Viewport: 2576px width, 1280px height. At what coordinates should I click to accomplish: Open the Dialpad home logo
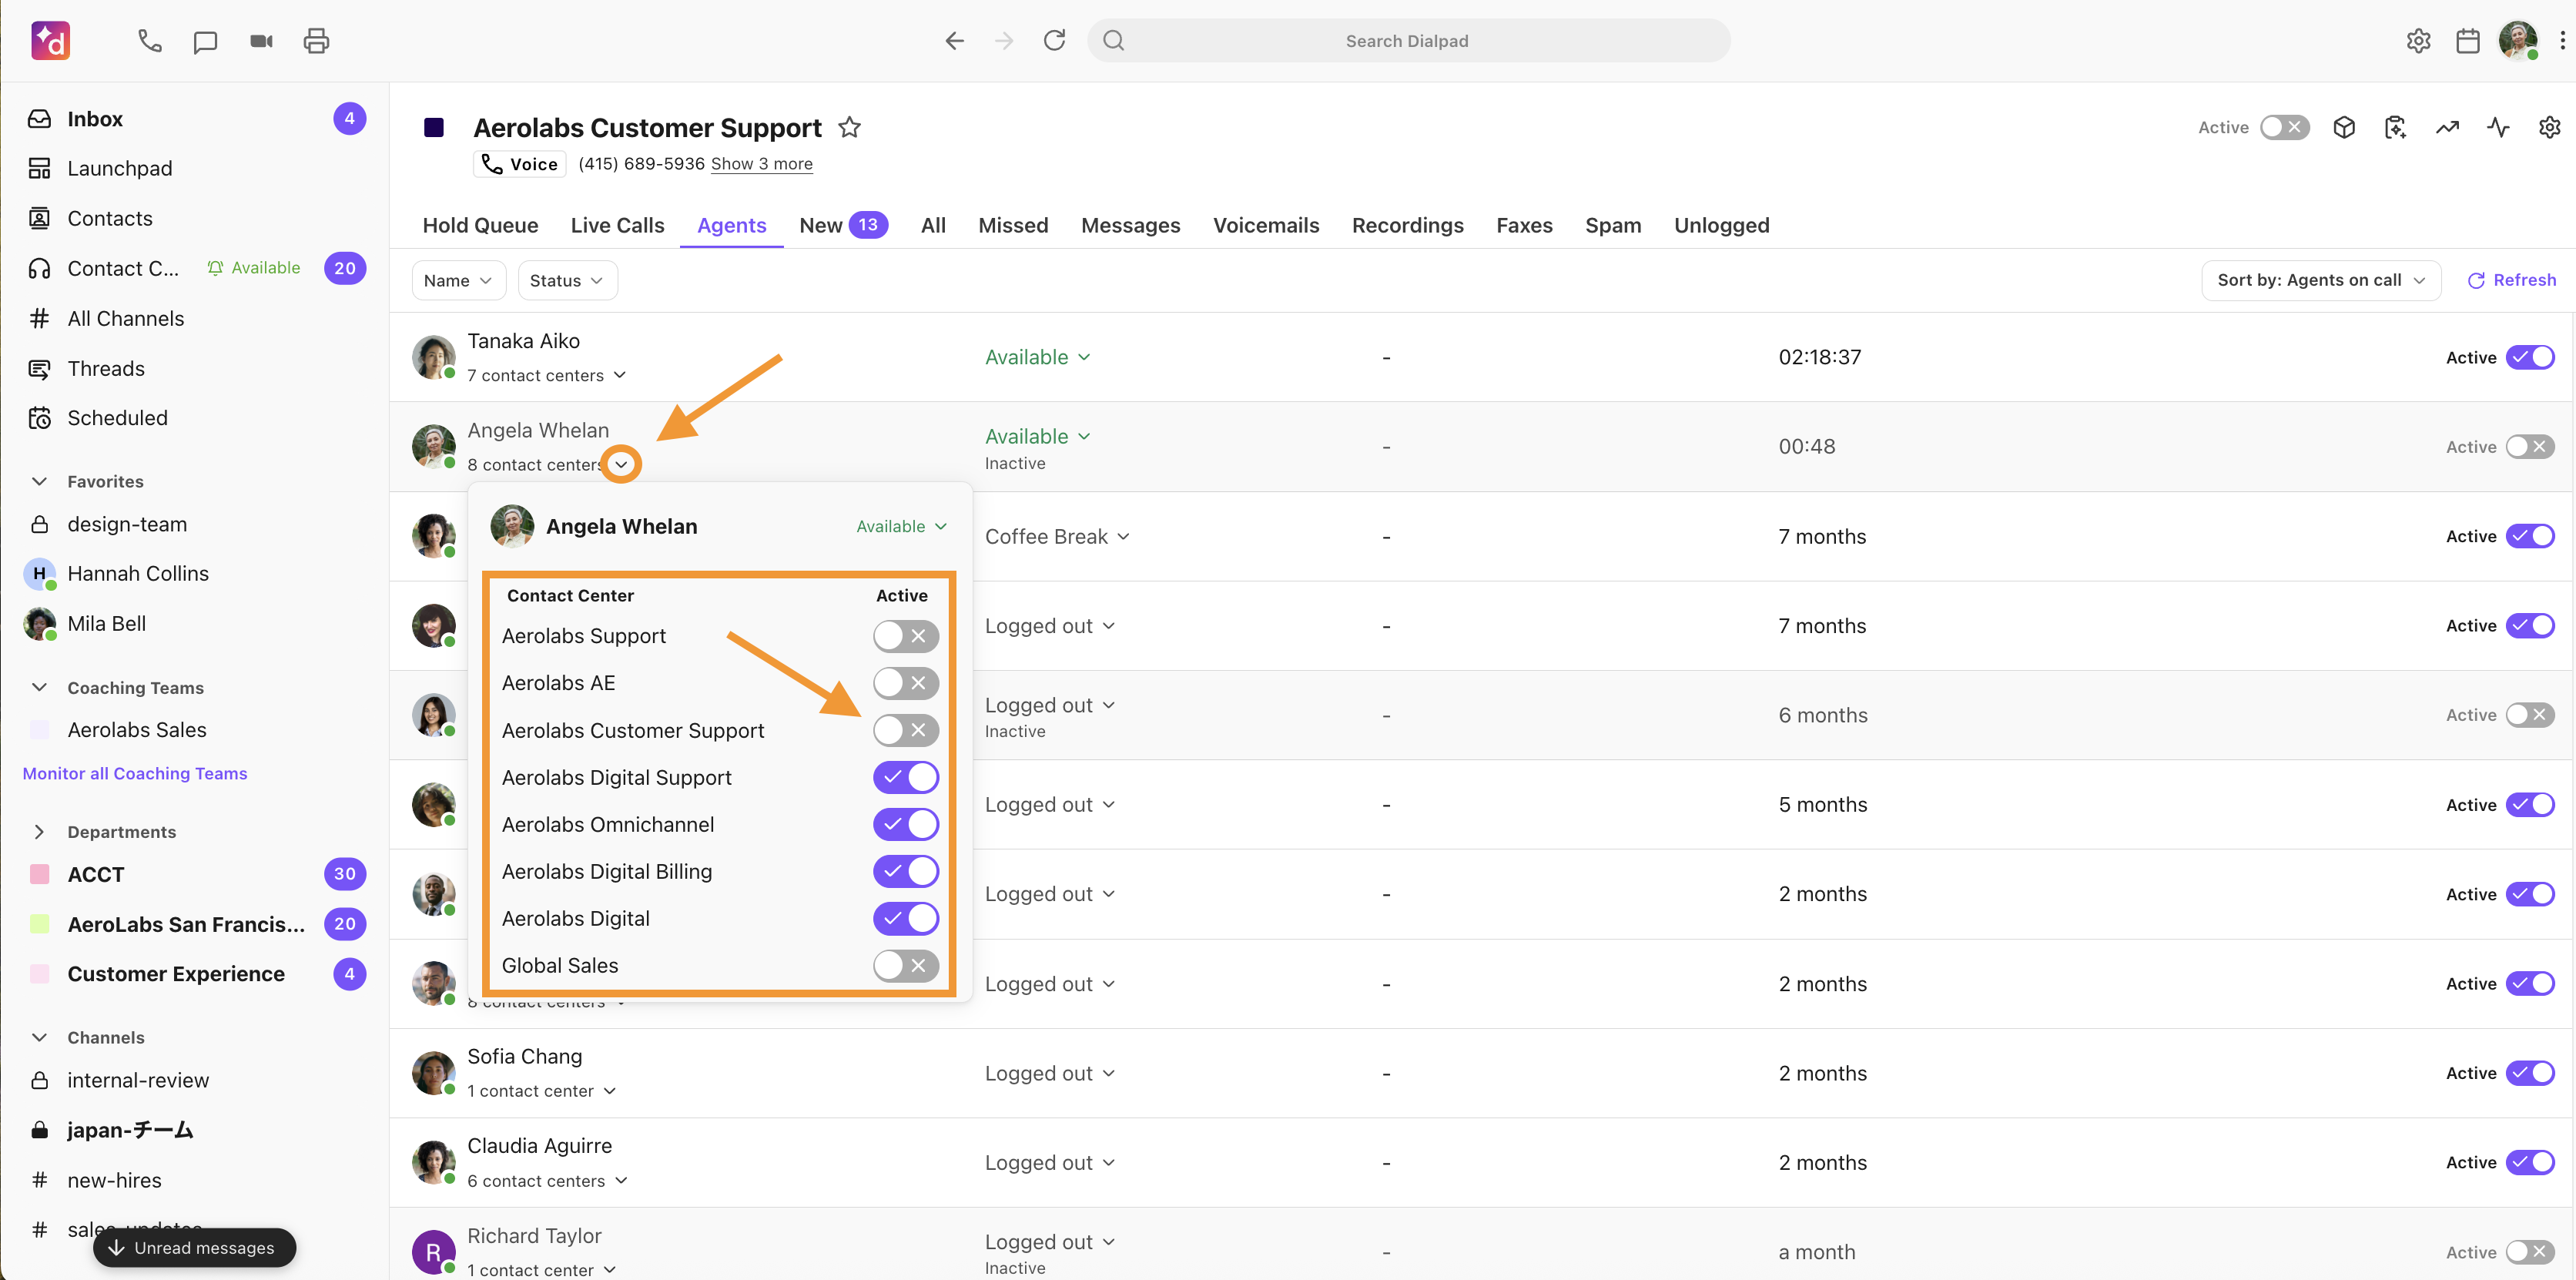coord(50,41)
